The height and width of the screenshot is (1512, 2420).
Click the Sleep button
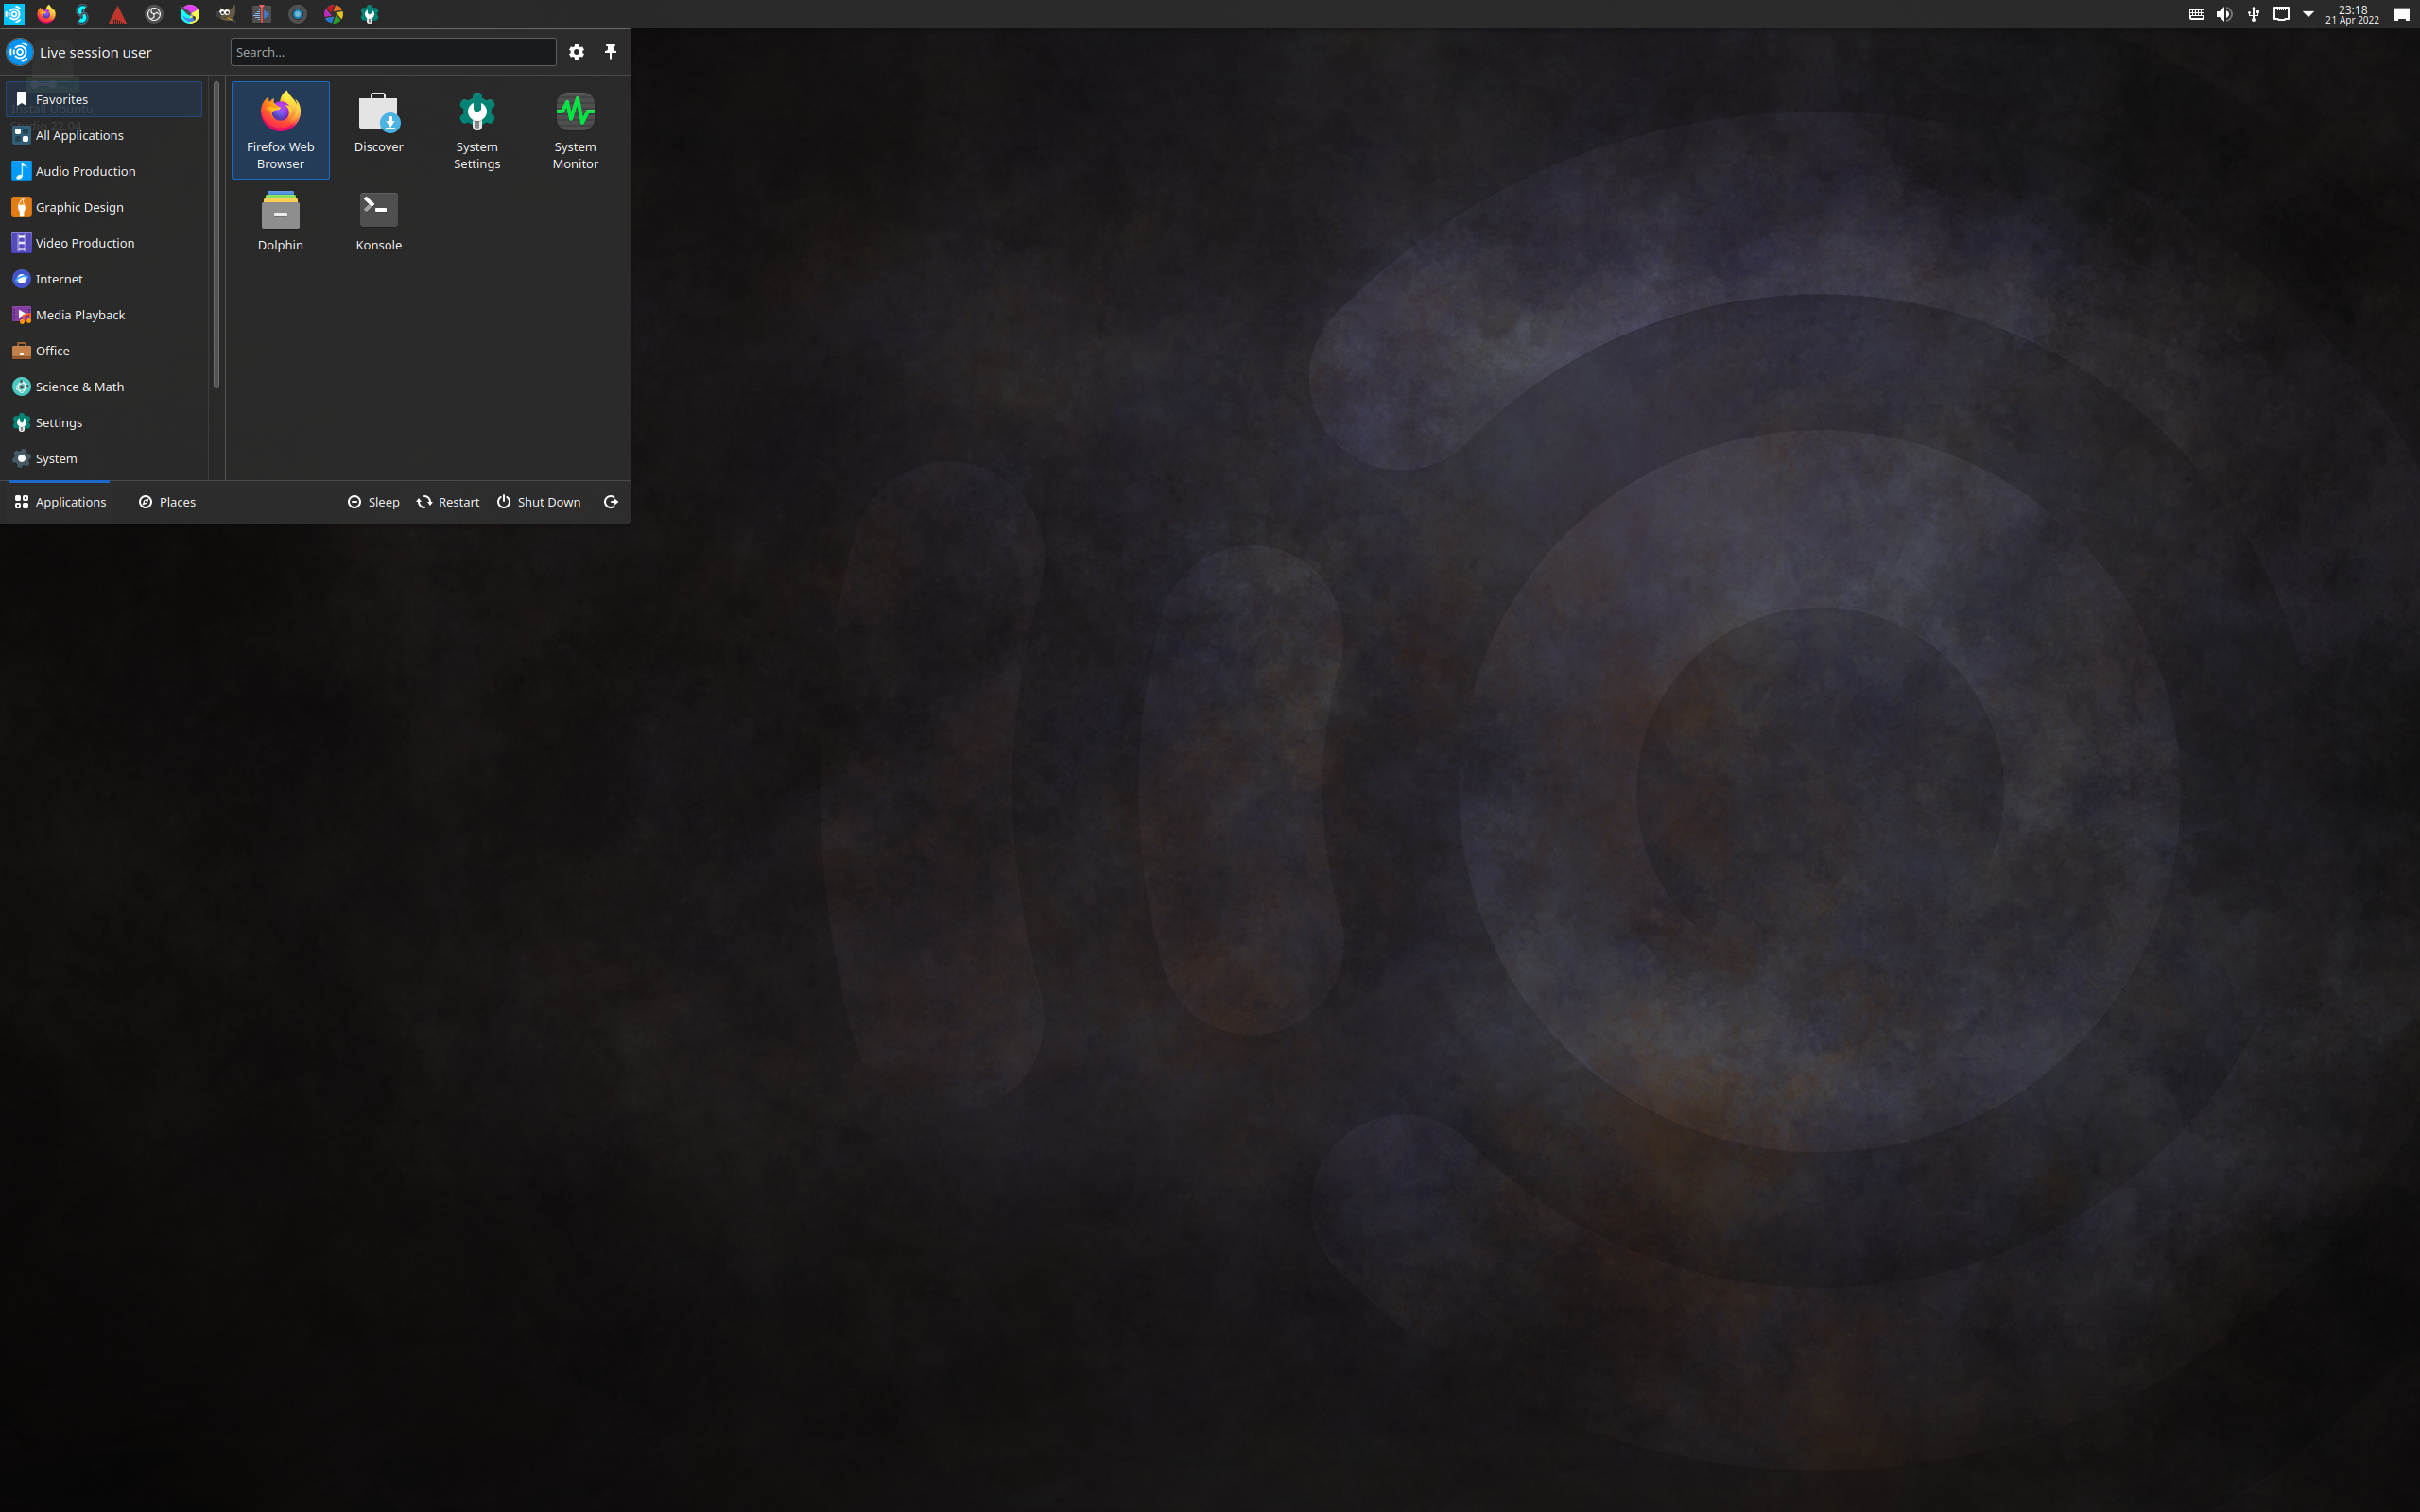click(x=373, y=502)
